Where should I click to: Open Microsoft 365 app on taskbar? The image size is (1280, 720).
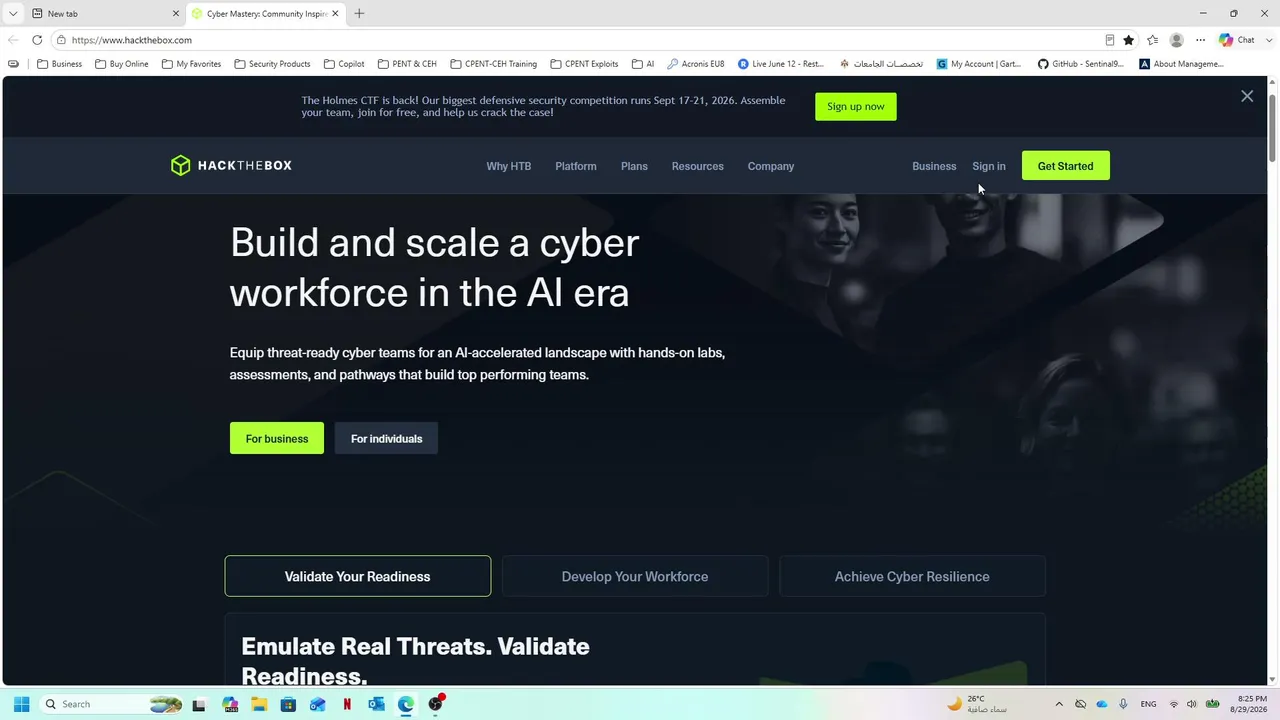click(x=230, y=704)
